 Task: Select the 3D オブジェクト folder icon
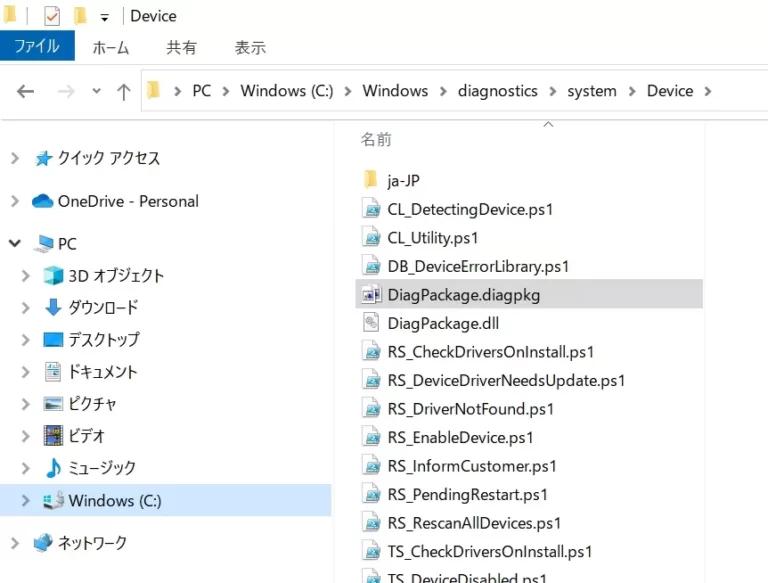tap(53, 275)
